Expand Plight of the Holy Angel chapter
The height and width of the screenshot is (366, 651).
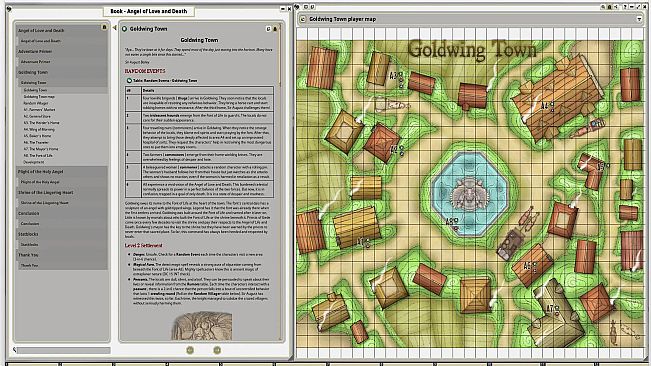62,171
